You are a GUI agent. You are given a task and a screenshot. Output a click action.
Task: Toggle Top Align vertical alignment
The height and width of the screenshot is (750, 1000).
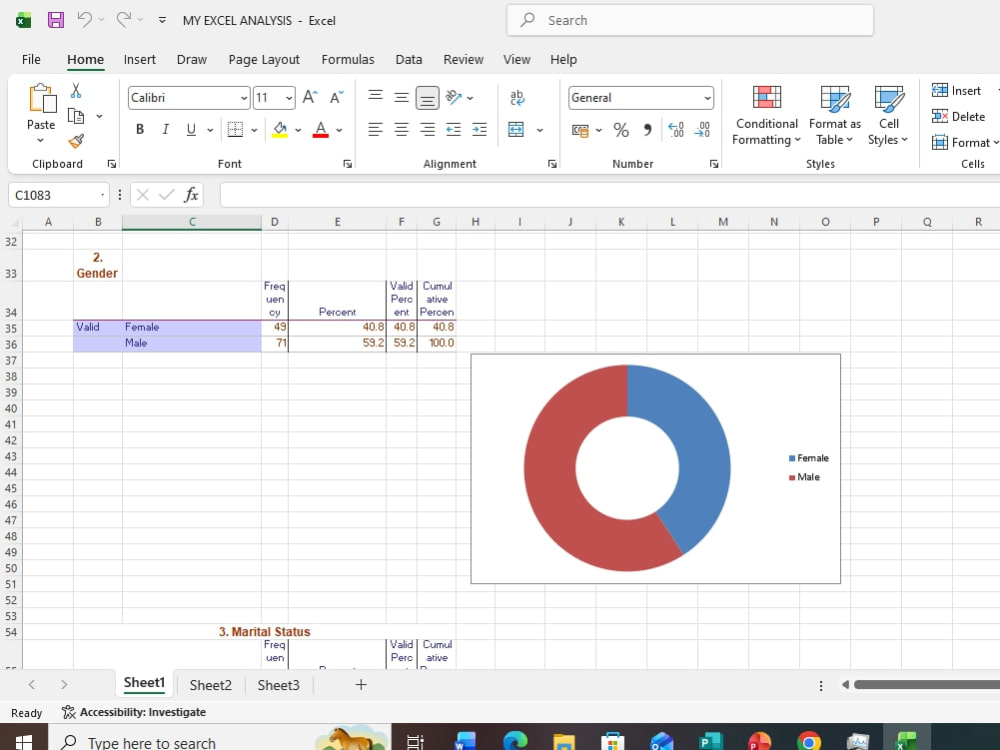coord(376,96)
